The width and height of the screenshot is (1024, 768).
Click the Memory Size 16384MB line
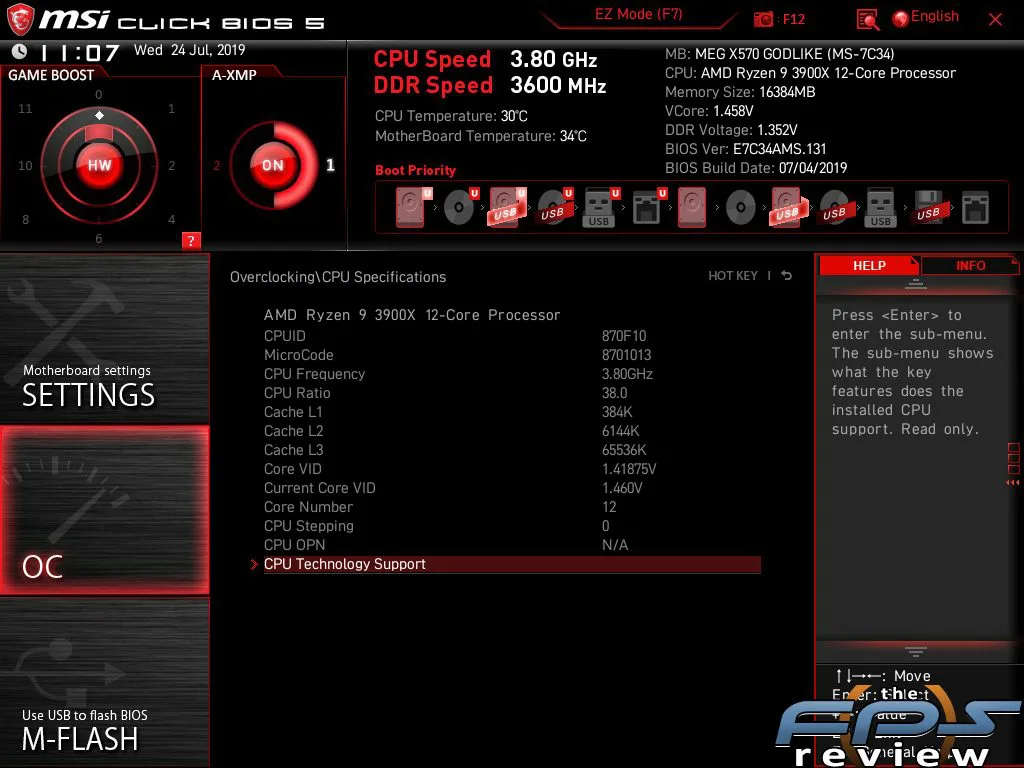(x=740, y=92)
